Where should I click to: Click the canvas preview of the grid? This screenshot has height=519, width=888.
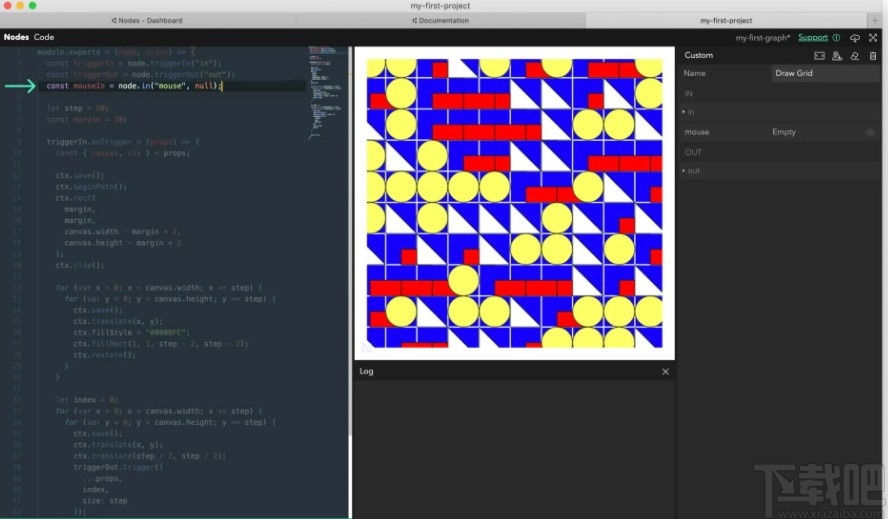click(514, 203)
